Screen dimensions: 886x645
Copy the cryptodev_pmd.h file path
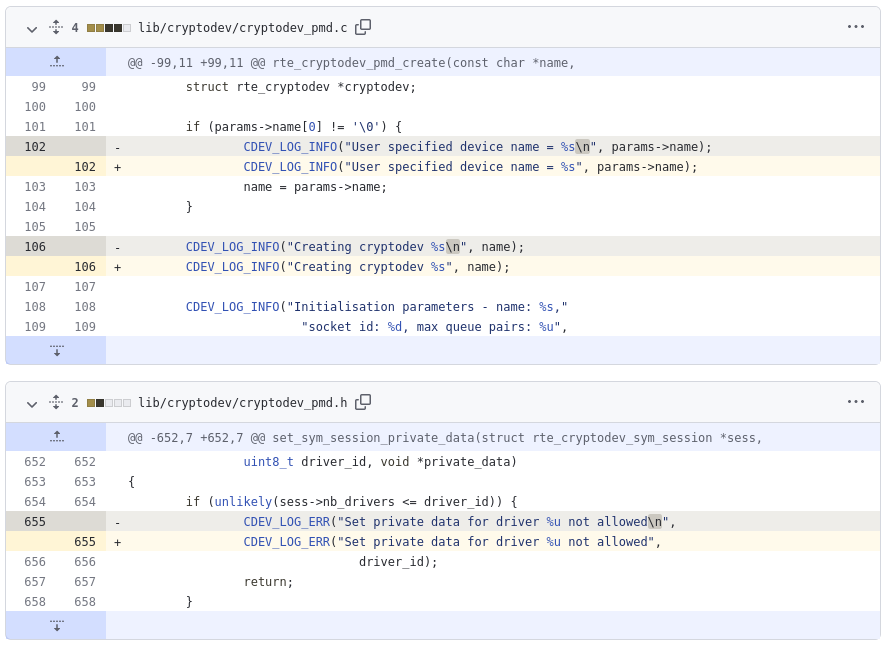click(x=363, y=403)
